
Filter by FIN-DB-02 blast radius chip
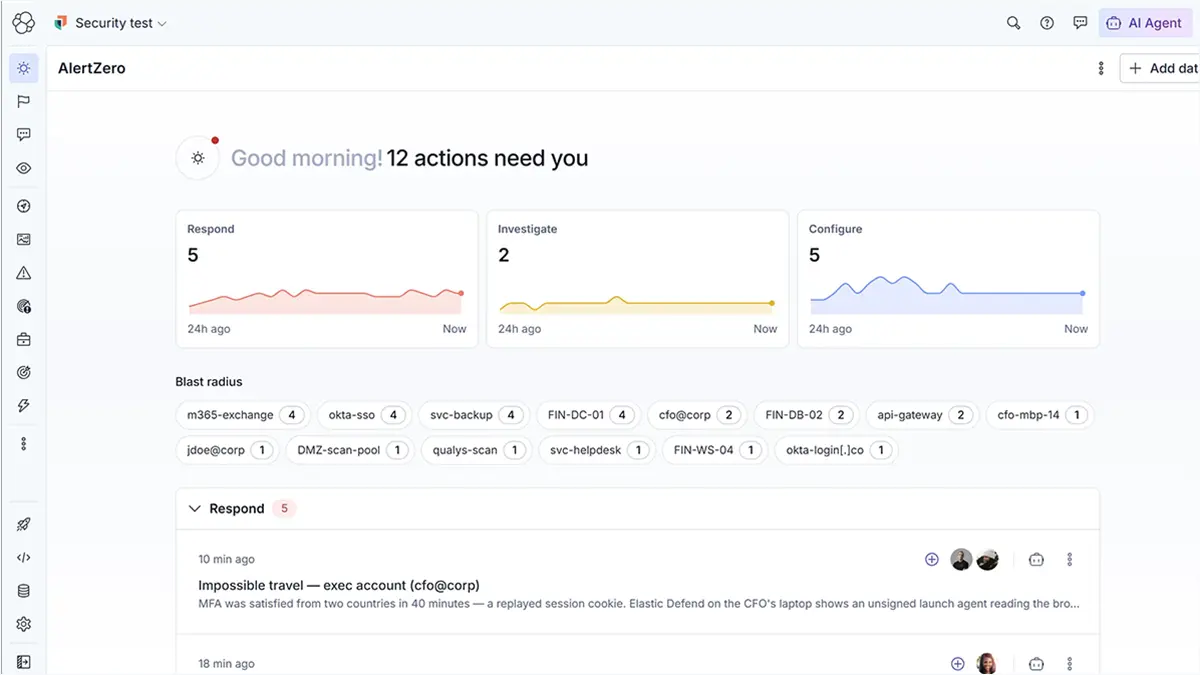coord(805,415)
